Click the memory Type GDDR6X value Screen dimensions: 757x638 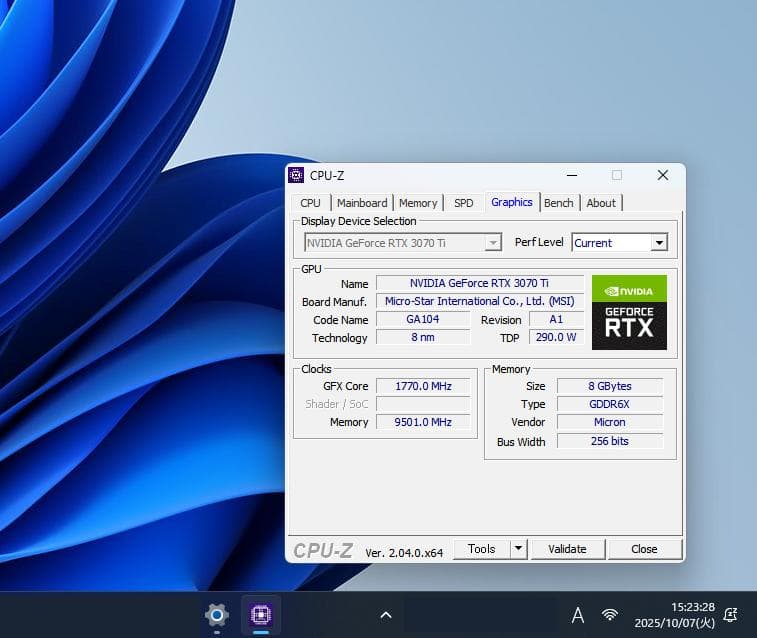(610, 404)
